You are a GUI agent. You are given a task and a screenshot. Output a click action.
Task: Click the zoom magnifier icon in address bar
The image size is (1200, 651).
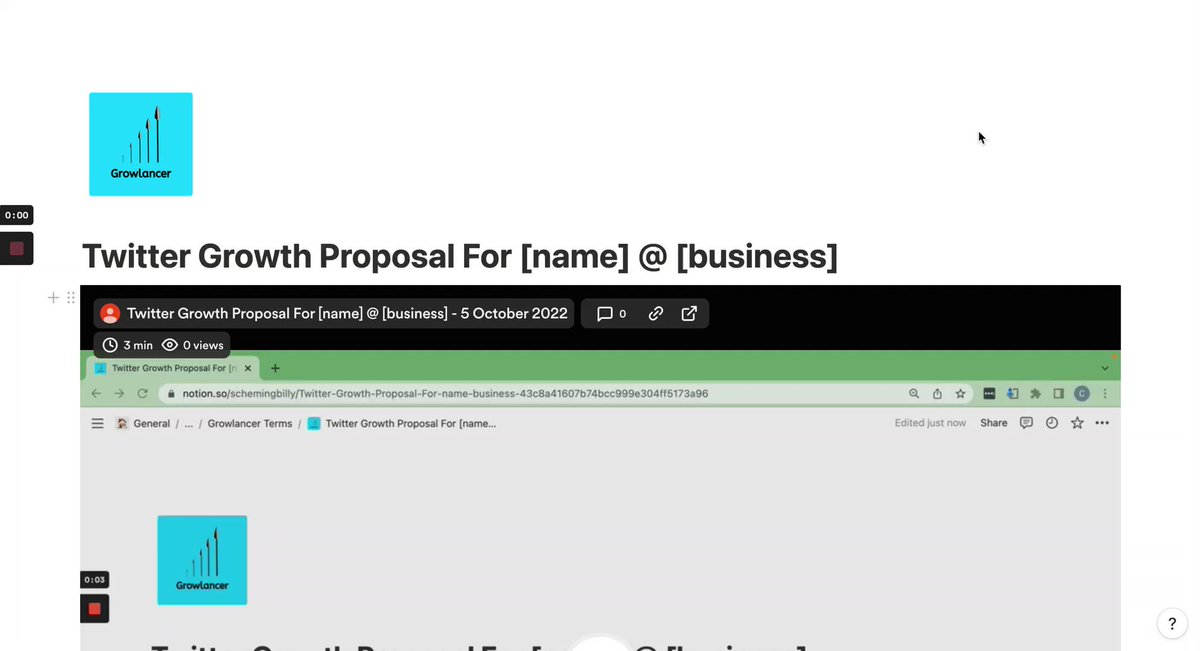click(914, 394)
